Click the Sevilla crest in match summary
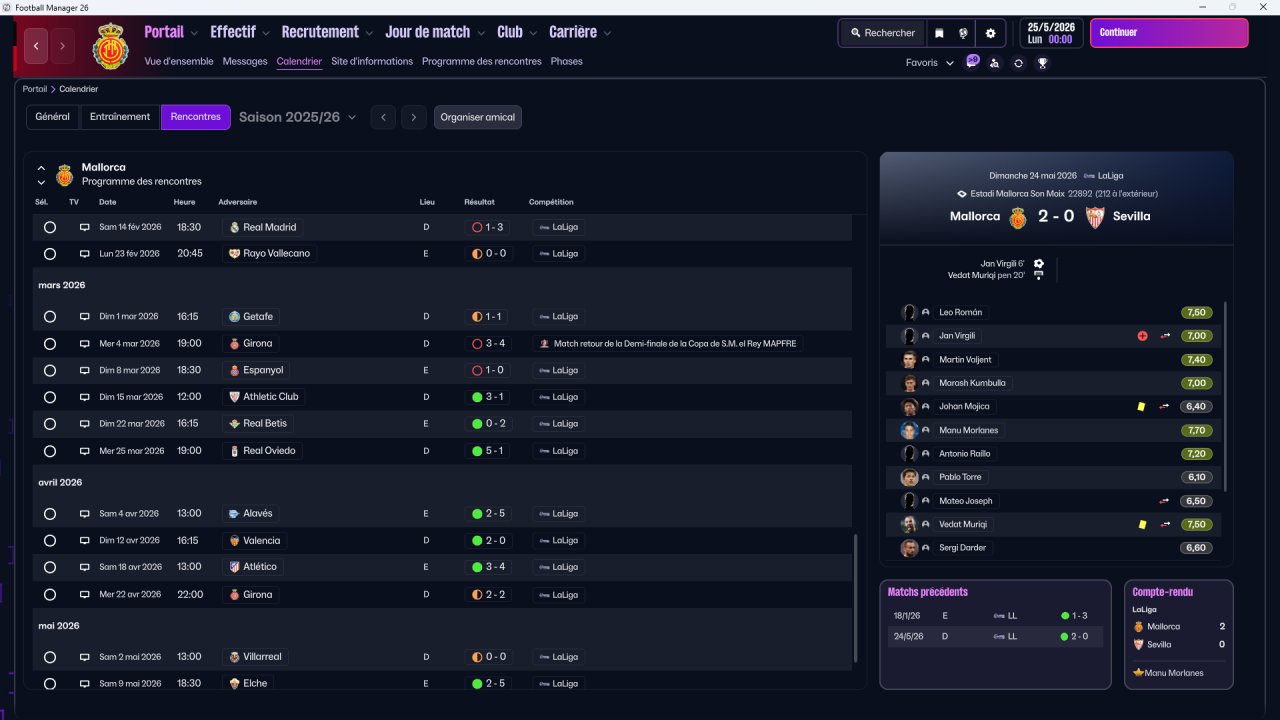1280x720 pixels. (1094, 217)
